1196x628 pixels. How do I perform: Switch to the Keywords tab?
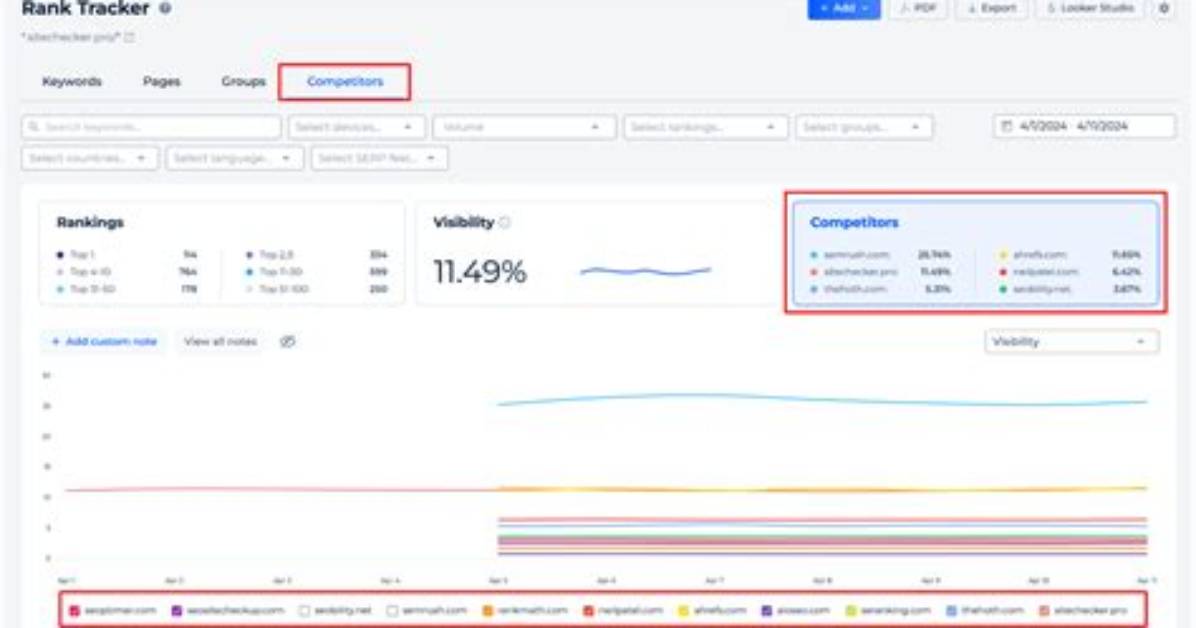tap(72, 82)
